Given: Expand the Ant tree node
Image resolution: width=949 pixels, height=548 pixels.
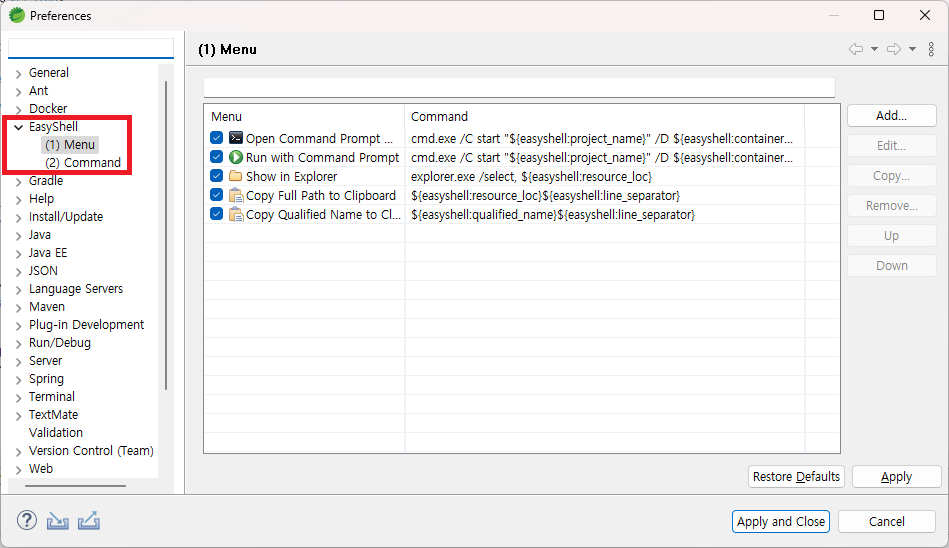Looking at the screenshot, I should pos(18,92).
